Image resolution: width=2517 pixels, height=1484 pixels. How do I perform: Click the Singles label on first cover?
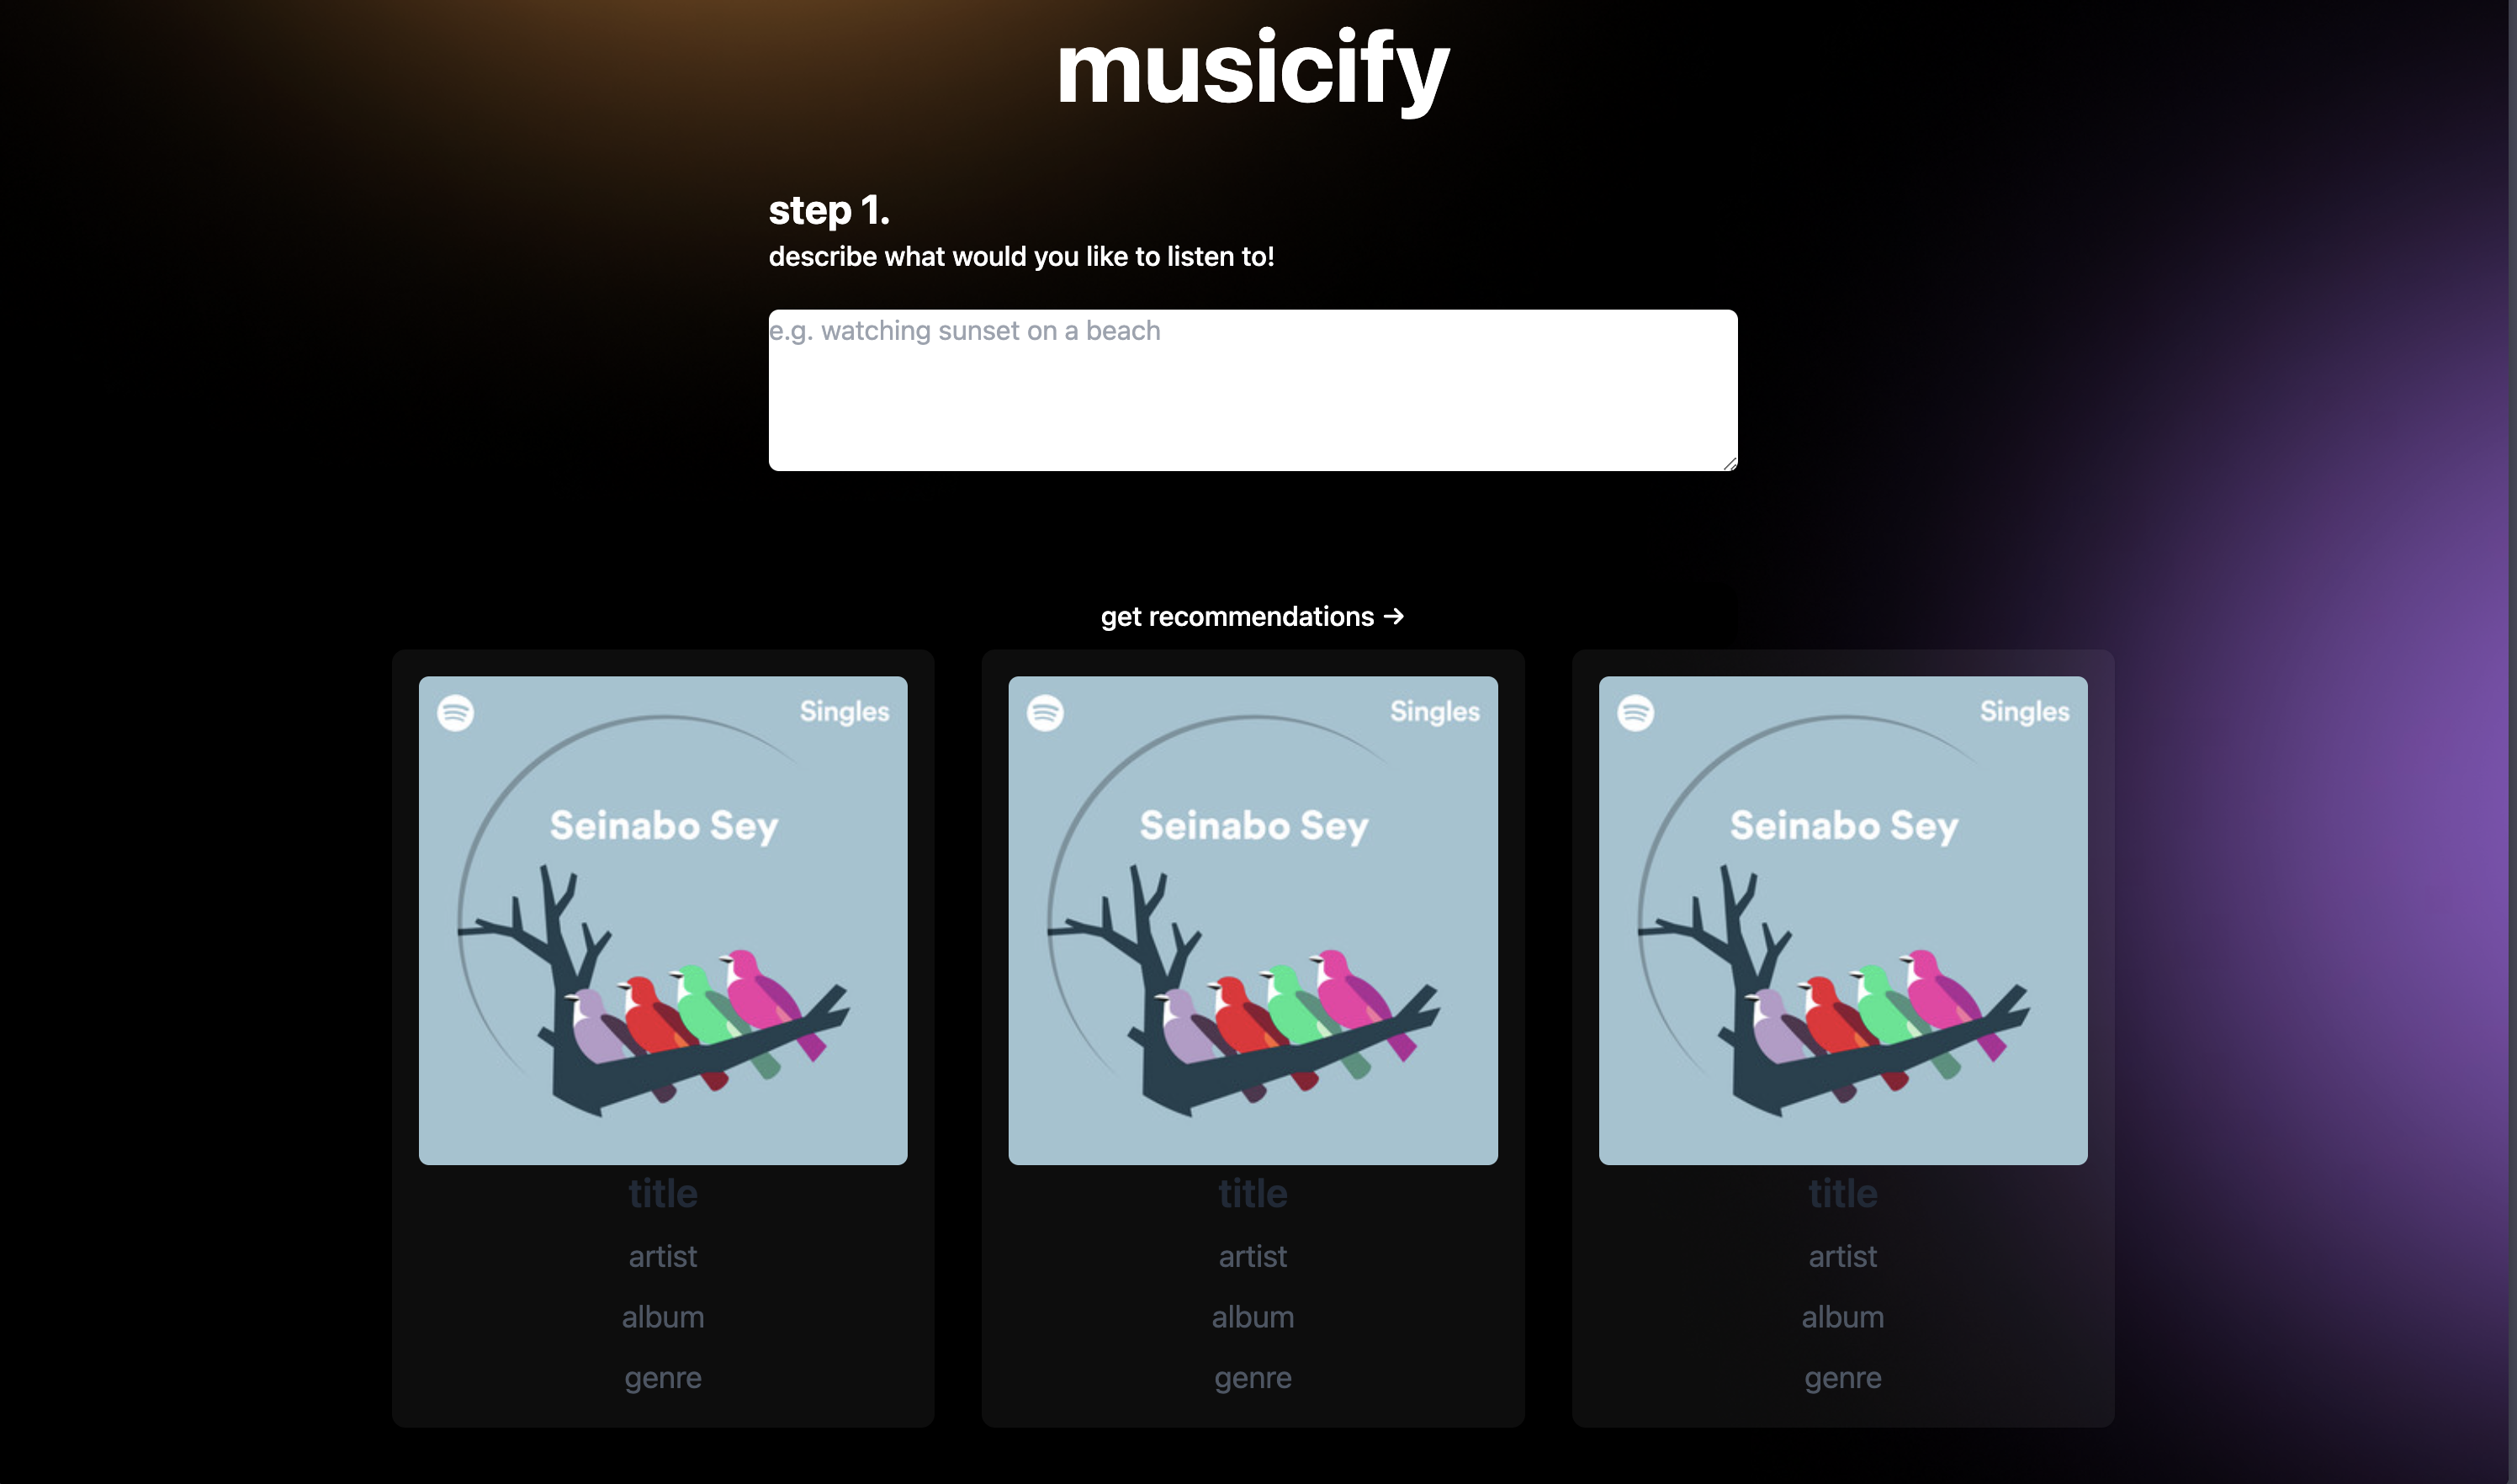[x=845, y=712]
